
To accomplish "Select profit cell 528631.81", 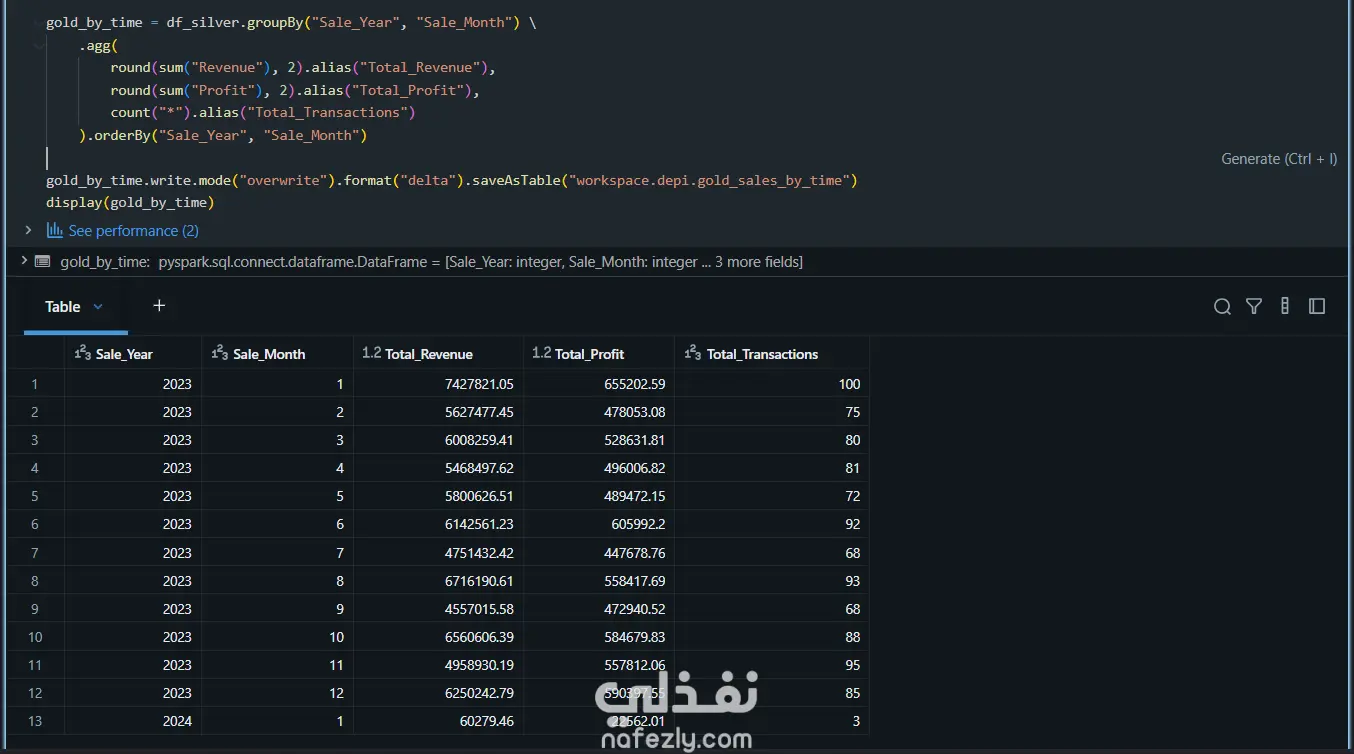I will tap(599, 440).
